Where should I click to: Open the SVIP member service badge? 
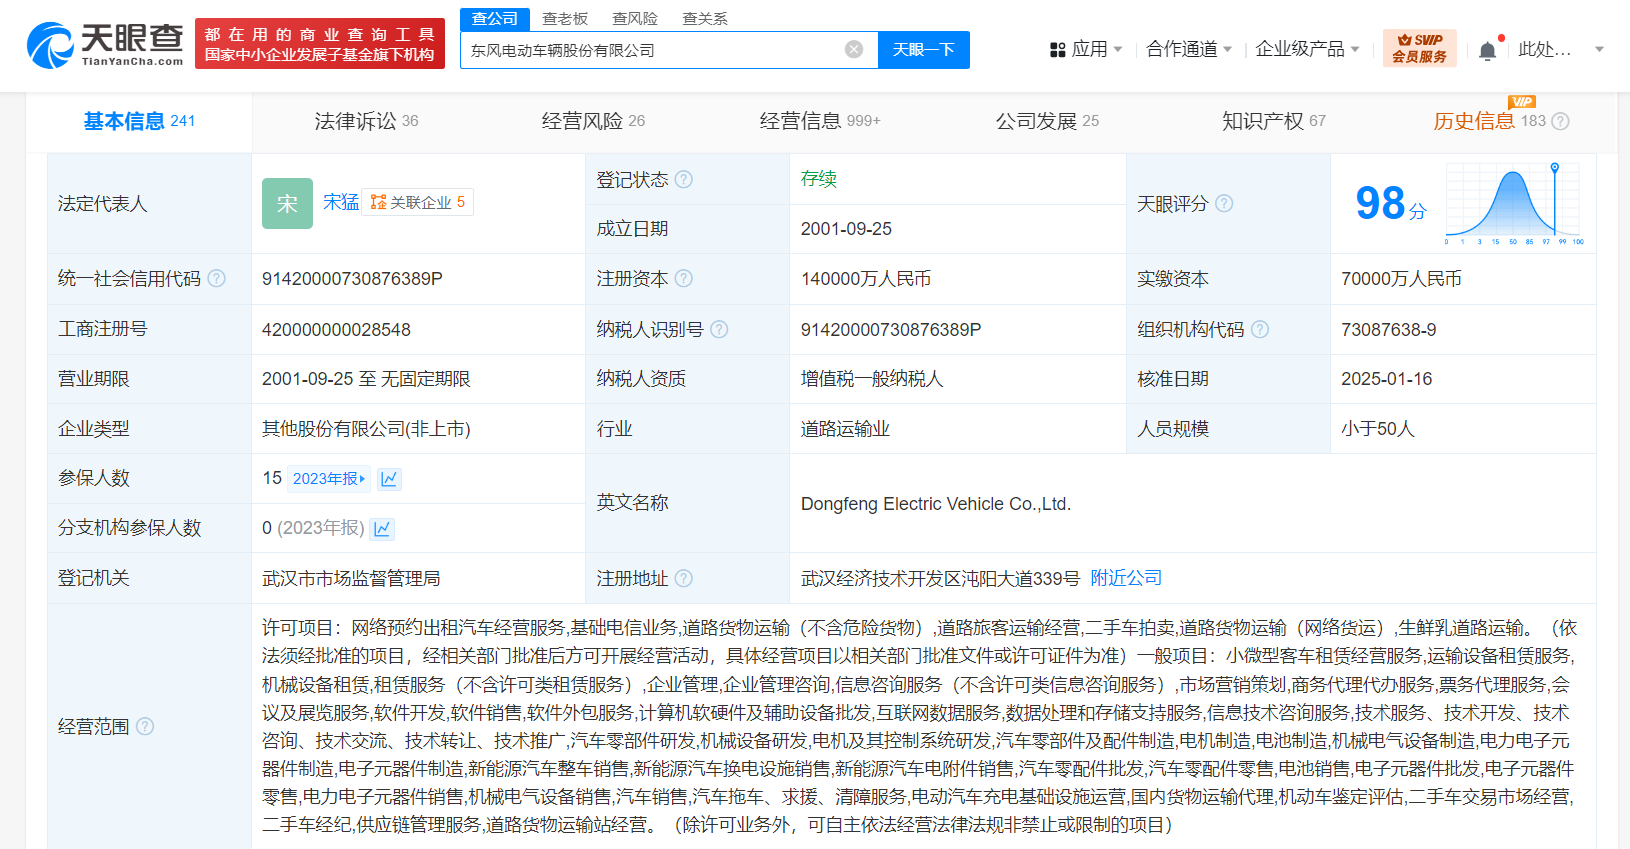point(1419,48)
